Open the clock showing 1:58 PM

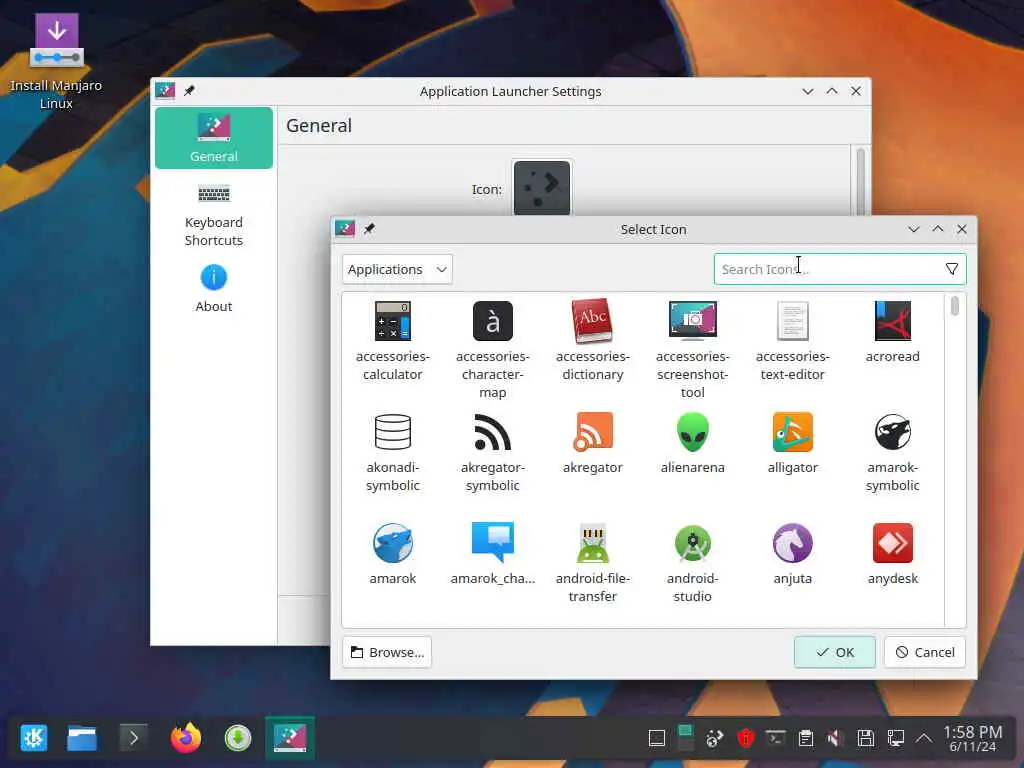coord(972,738)
